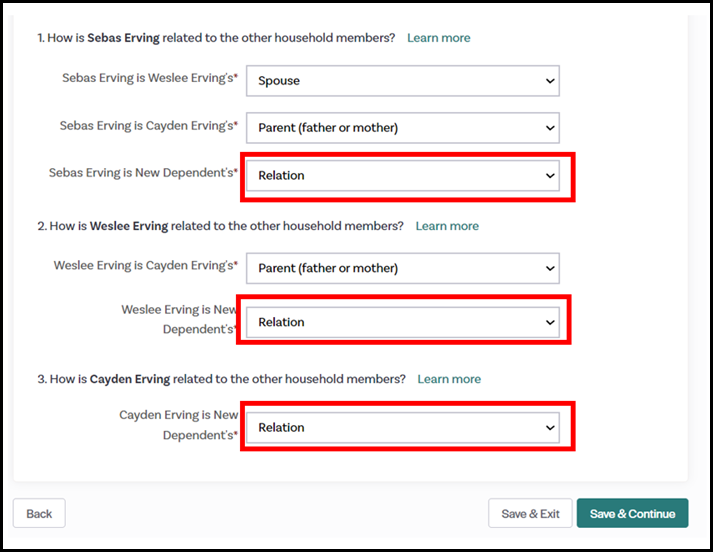Go back with the Back button

39,514
